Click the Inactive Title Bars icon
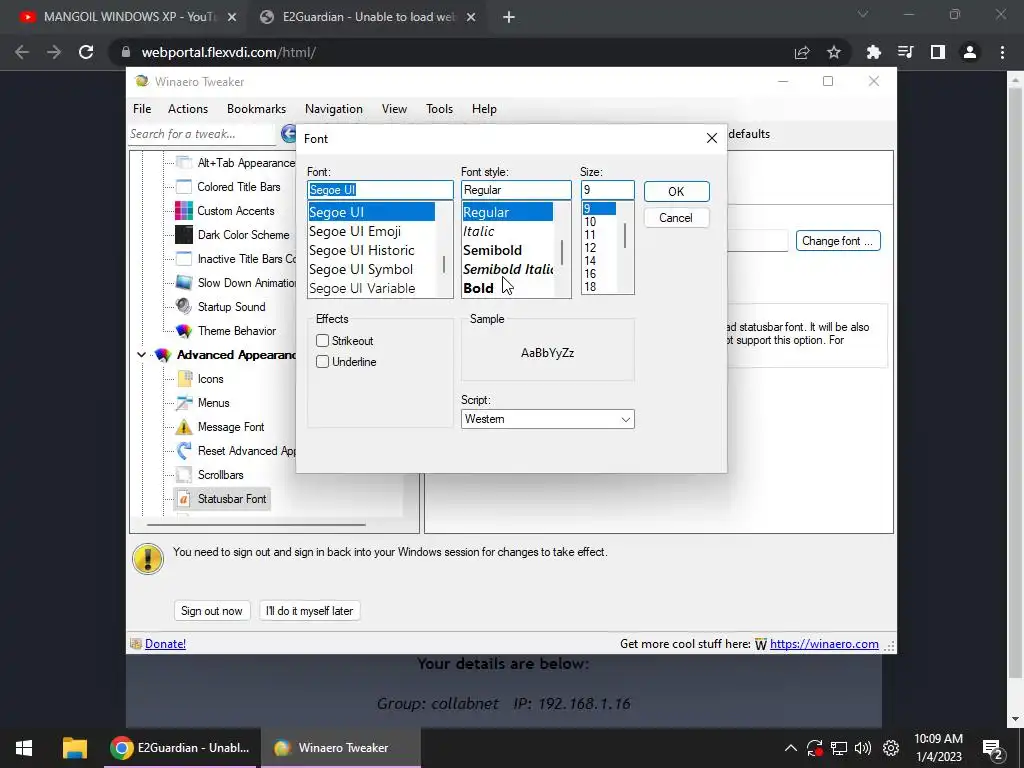1024x768 pixels. point(184,259)
